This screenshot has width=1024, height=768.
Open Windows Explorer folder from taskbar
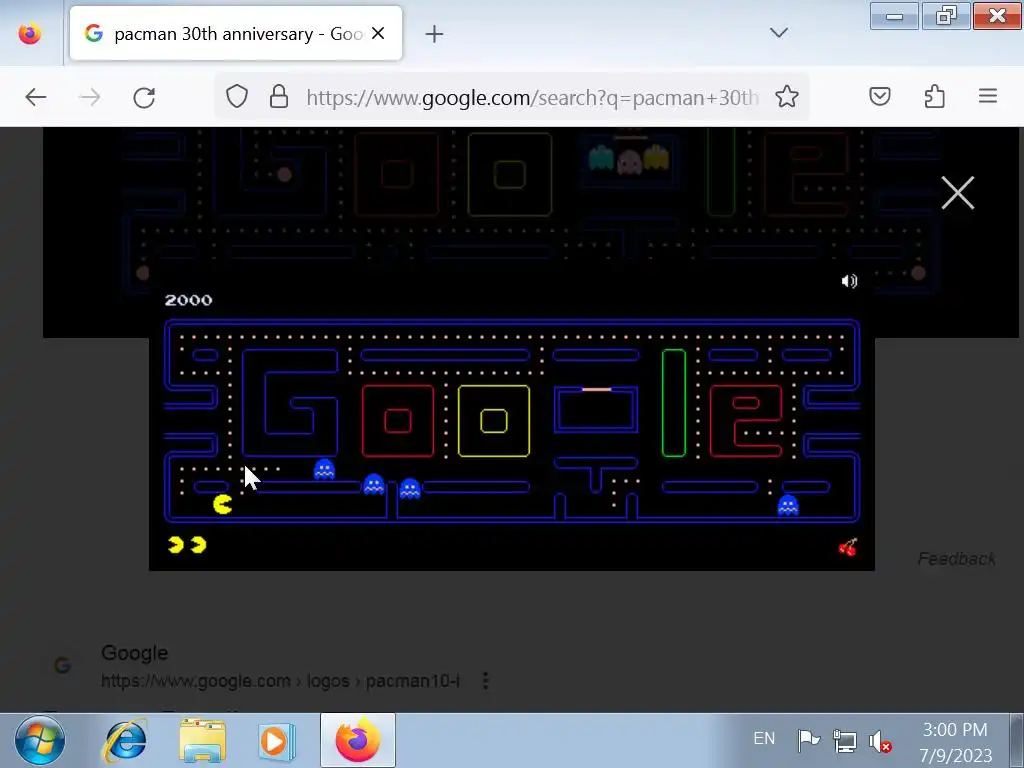[x=202, y=741]
